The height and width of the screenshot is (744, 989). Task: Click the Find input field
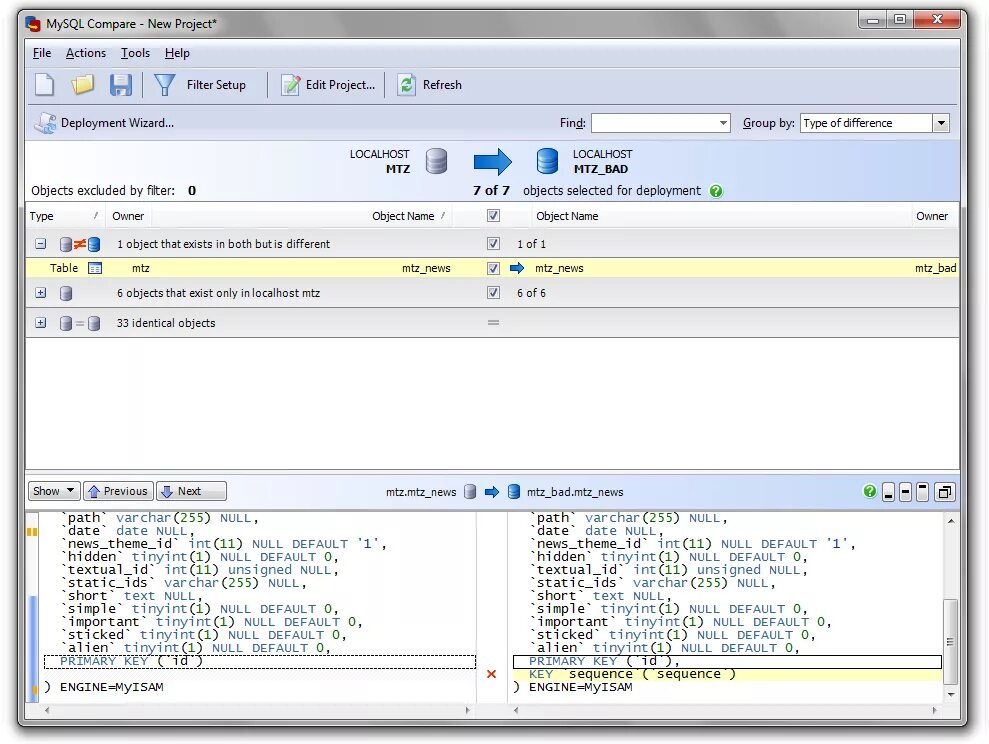point(653,123)
